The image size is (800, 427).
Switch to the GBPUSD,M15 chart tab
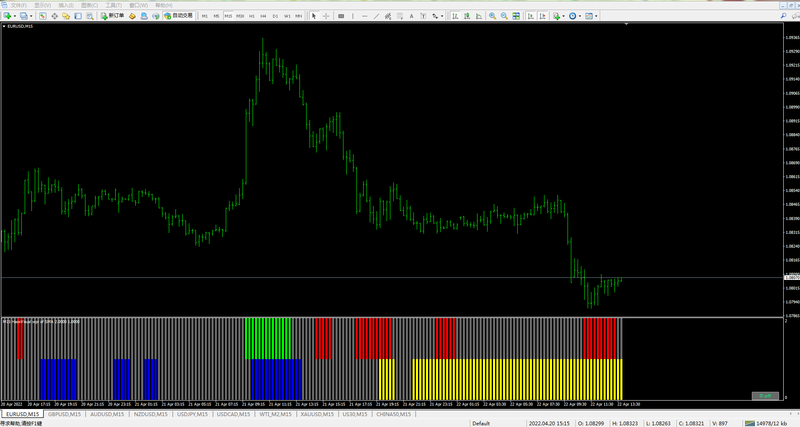click(x=64, y=414)
